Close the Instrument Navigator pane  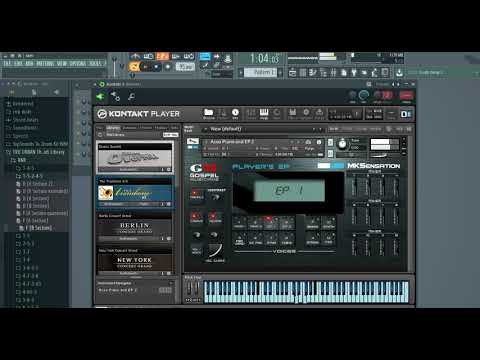171,283
